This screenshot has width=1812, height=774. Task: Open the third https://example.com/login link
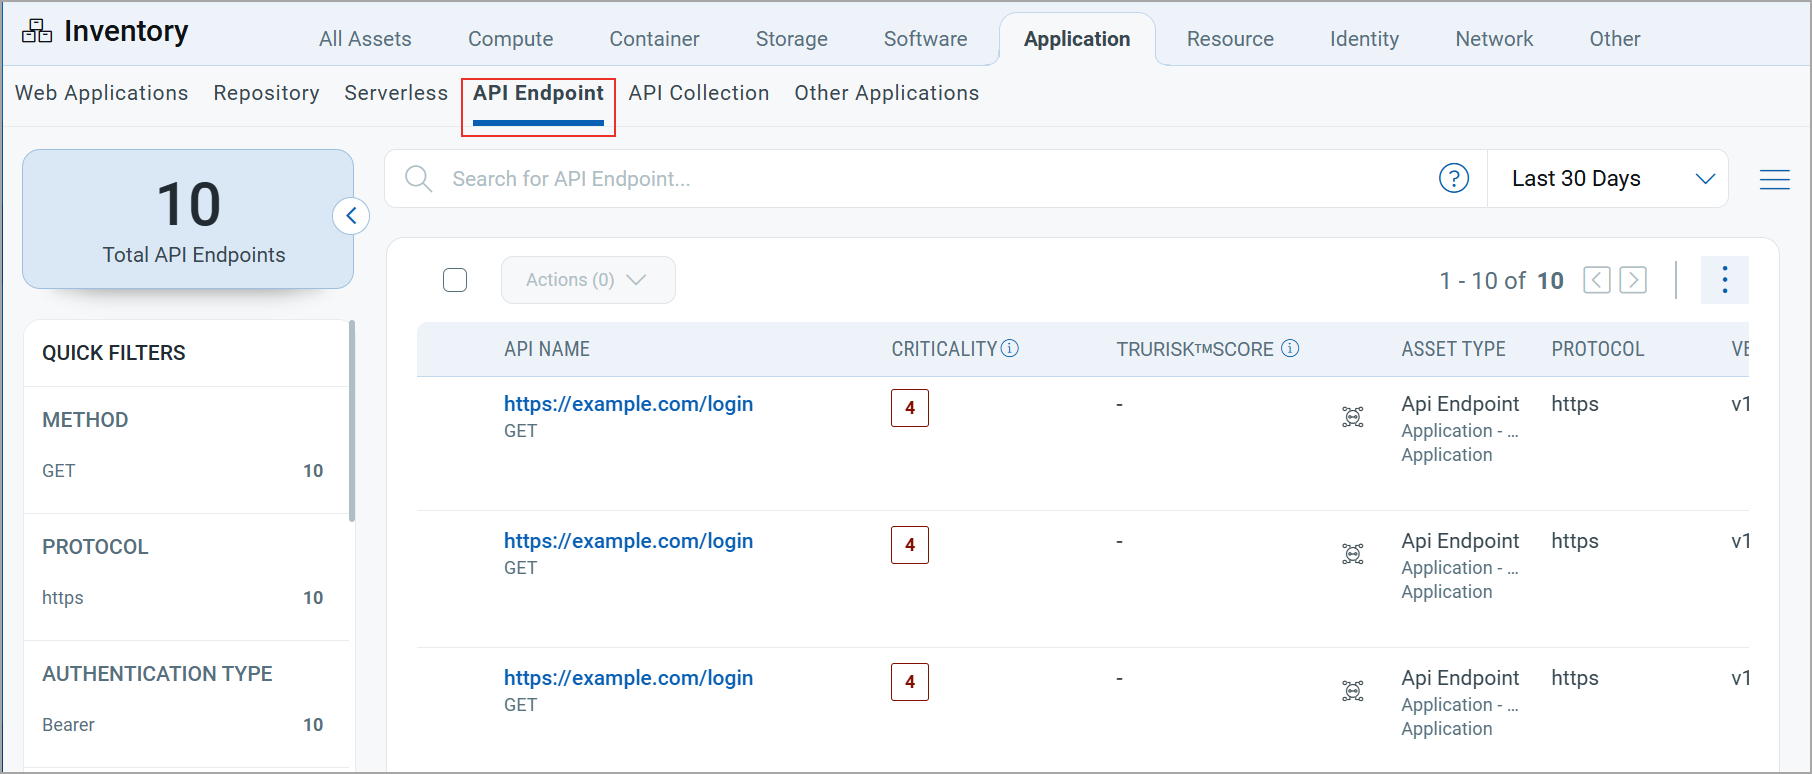(x=628, y=678)
